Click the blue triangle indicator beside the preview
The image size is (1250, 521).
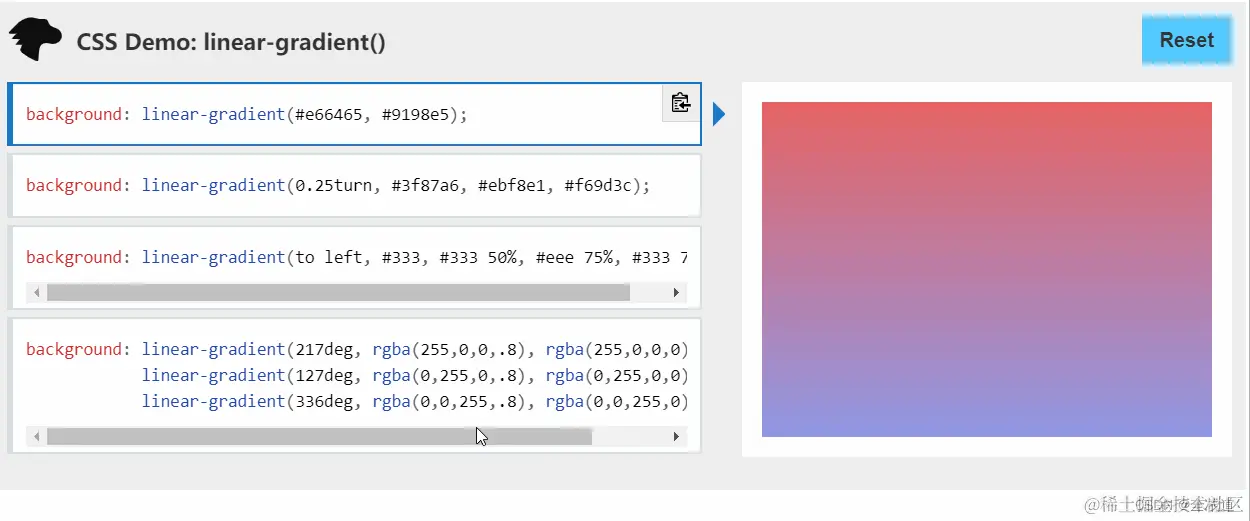[719, 114]
